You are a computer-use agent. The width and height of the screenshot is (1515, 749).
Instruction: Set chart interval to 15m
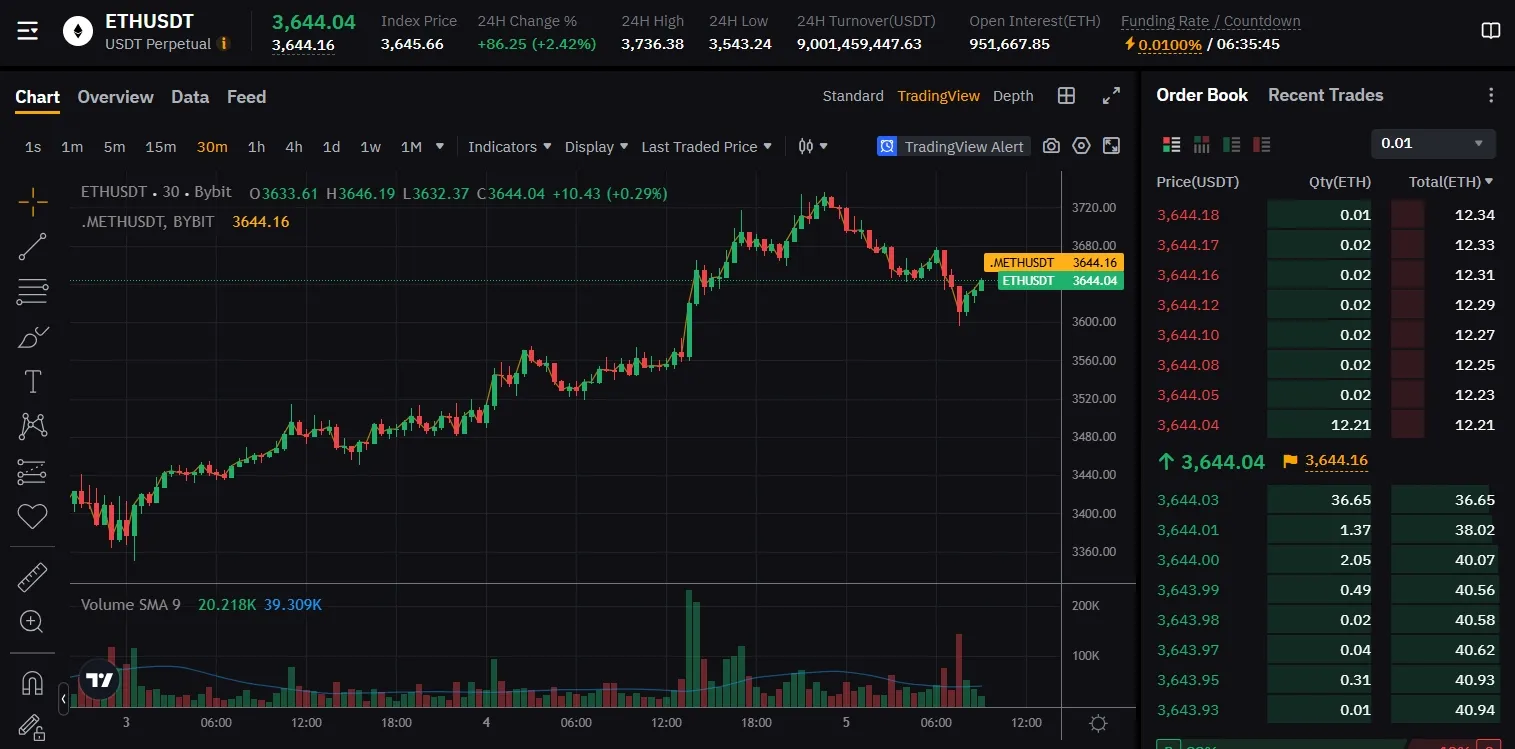[x=160, y=147]
